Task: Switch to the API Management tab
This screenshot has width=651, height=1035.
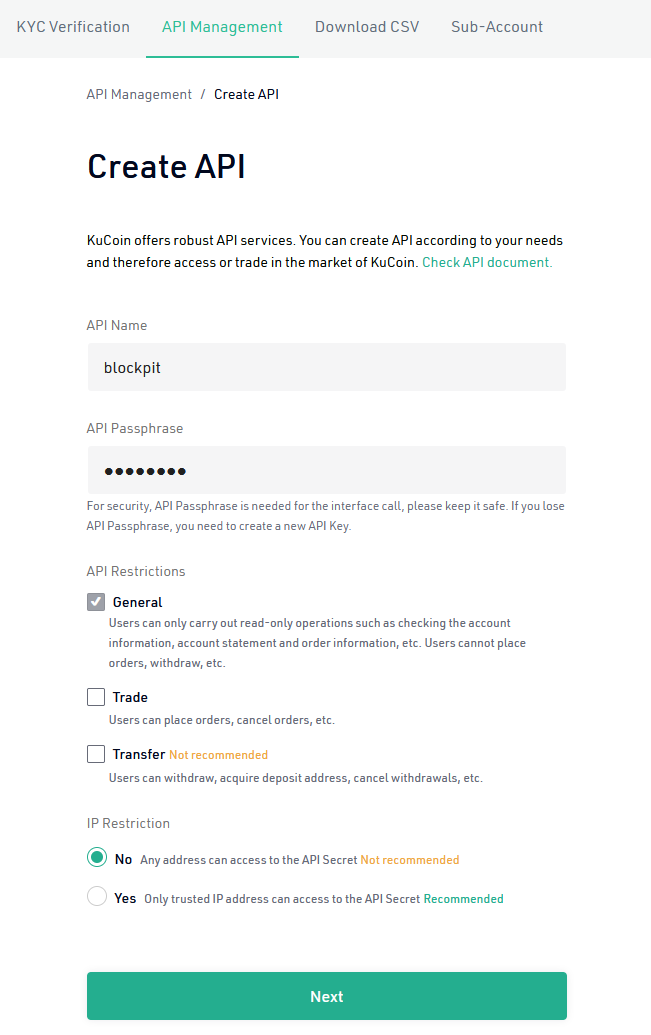Action: click(x=223, y=27)
